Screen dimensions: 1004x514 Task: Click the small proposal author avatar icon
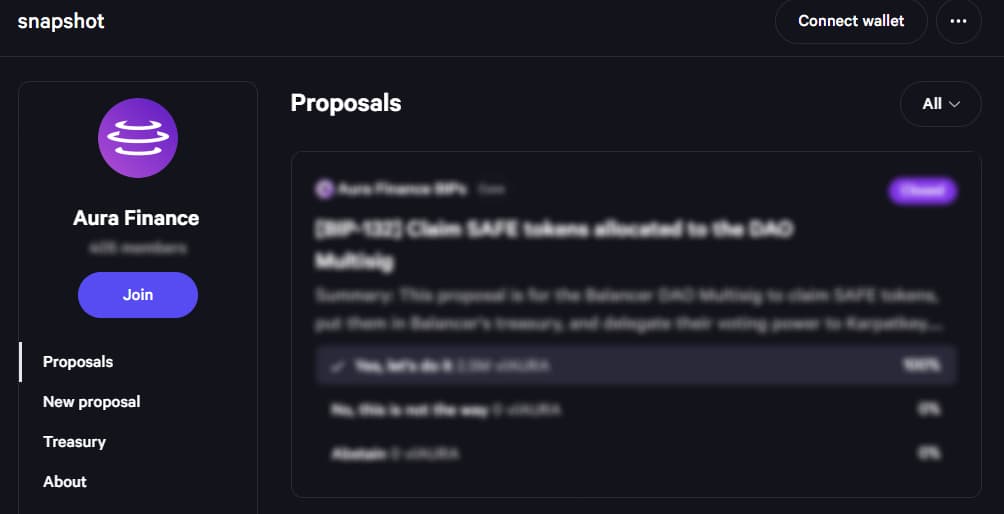click(324, 188)
